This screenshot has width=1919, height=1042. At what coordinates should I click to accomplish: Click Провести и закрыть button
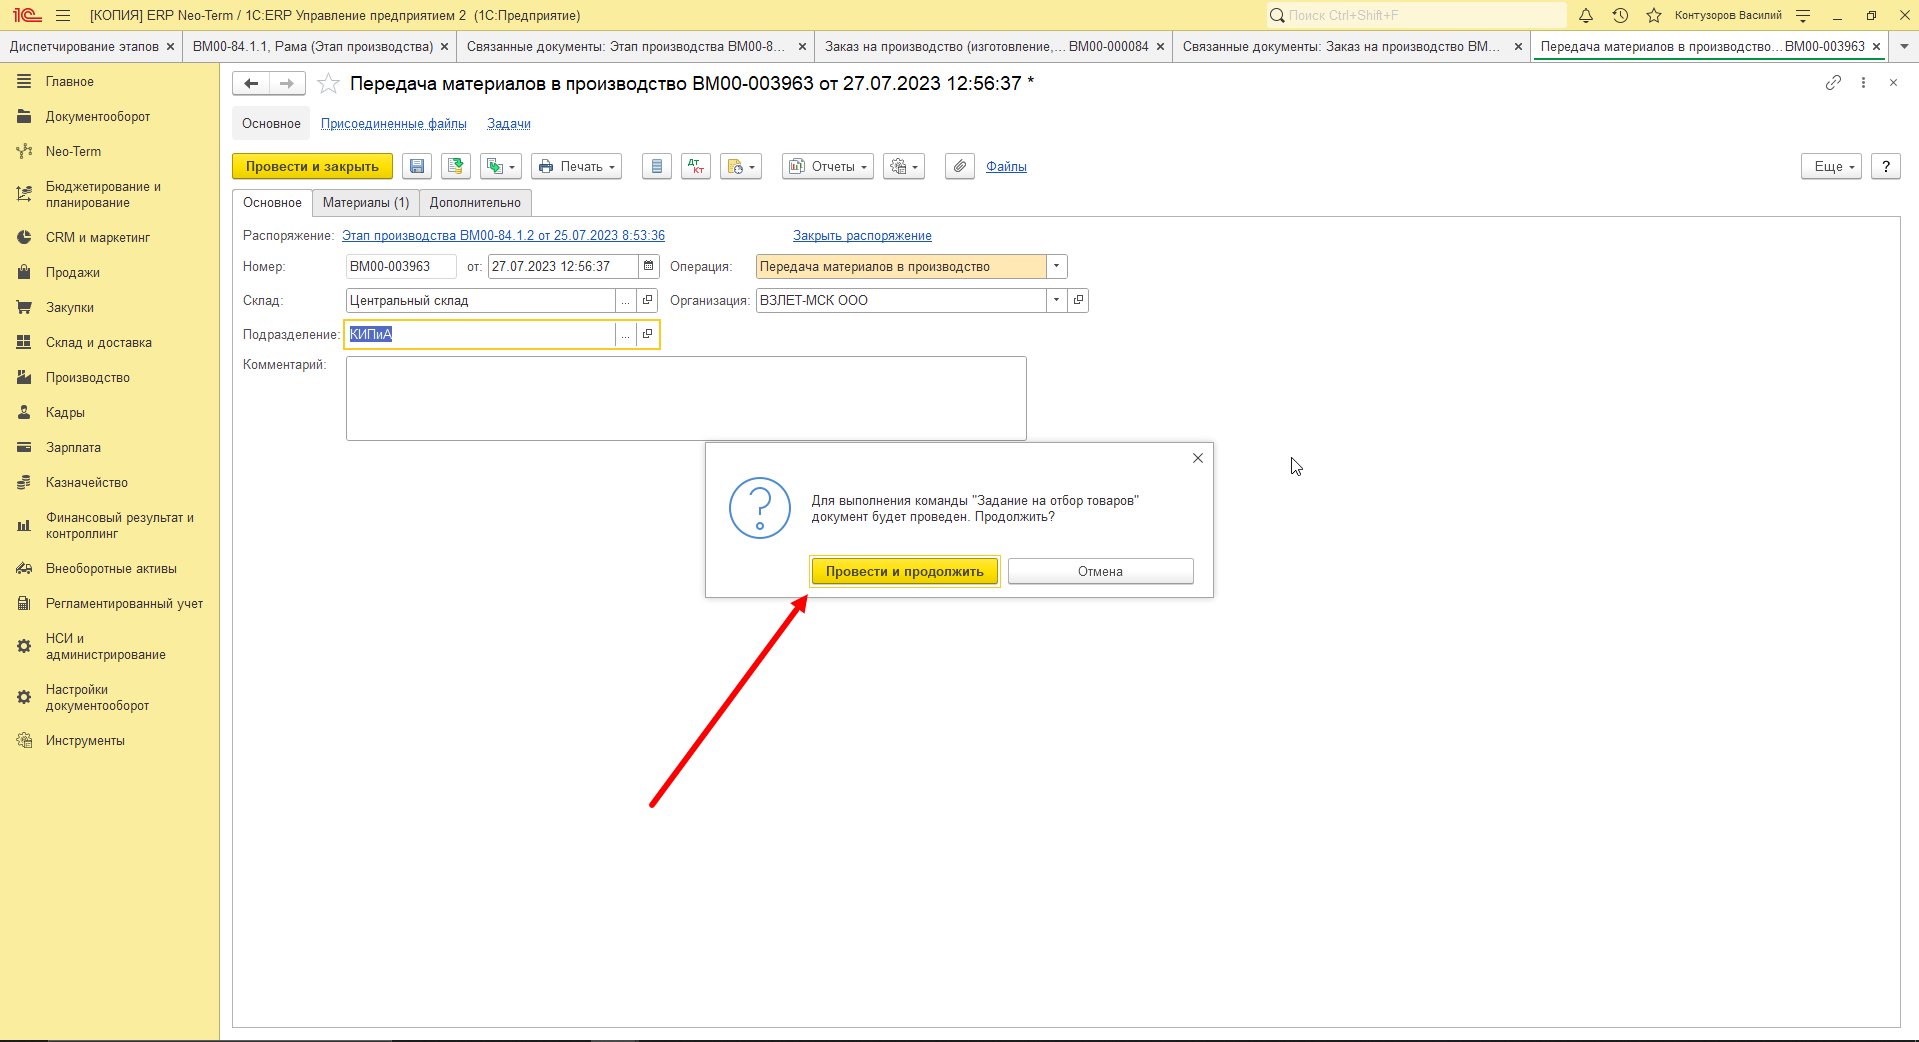coord(312,167)
